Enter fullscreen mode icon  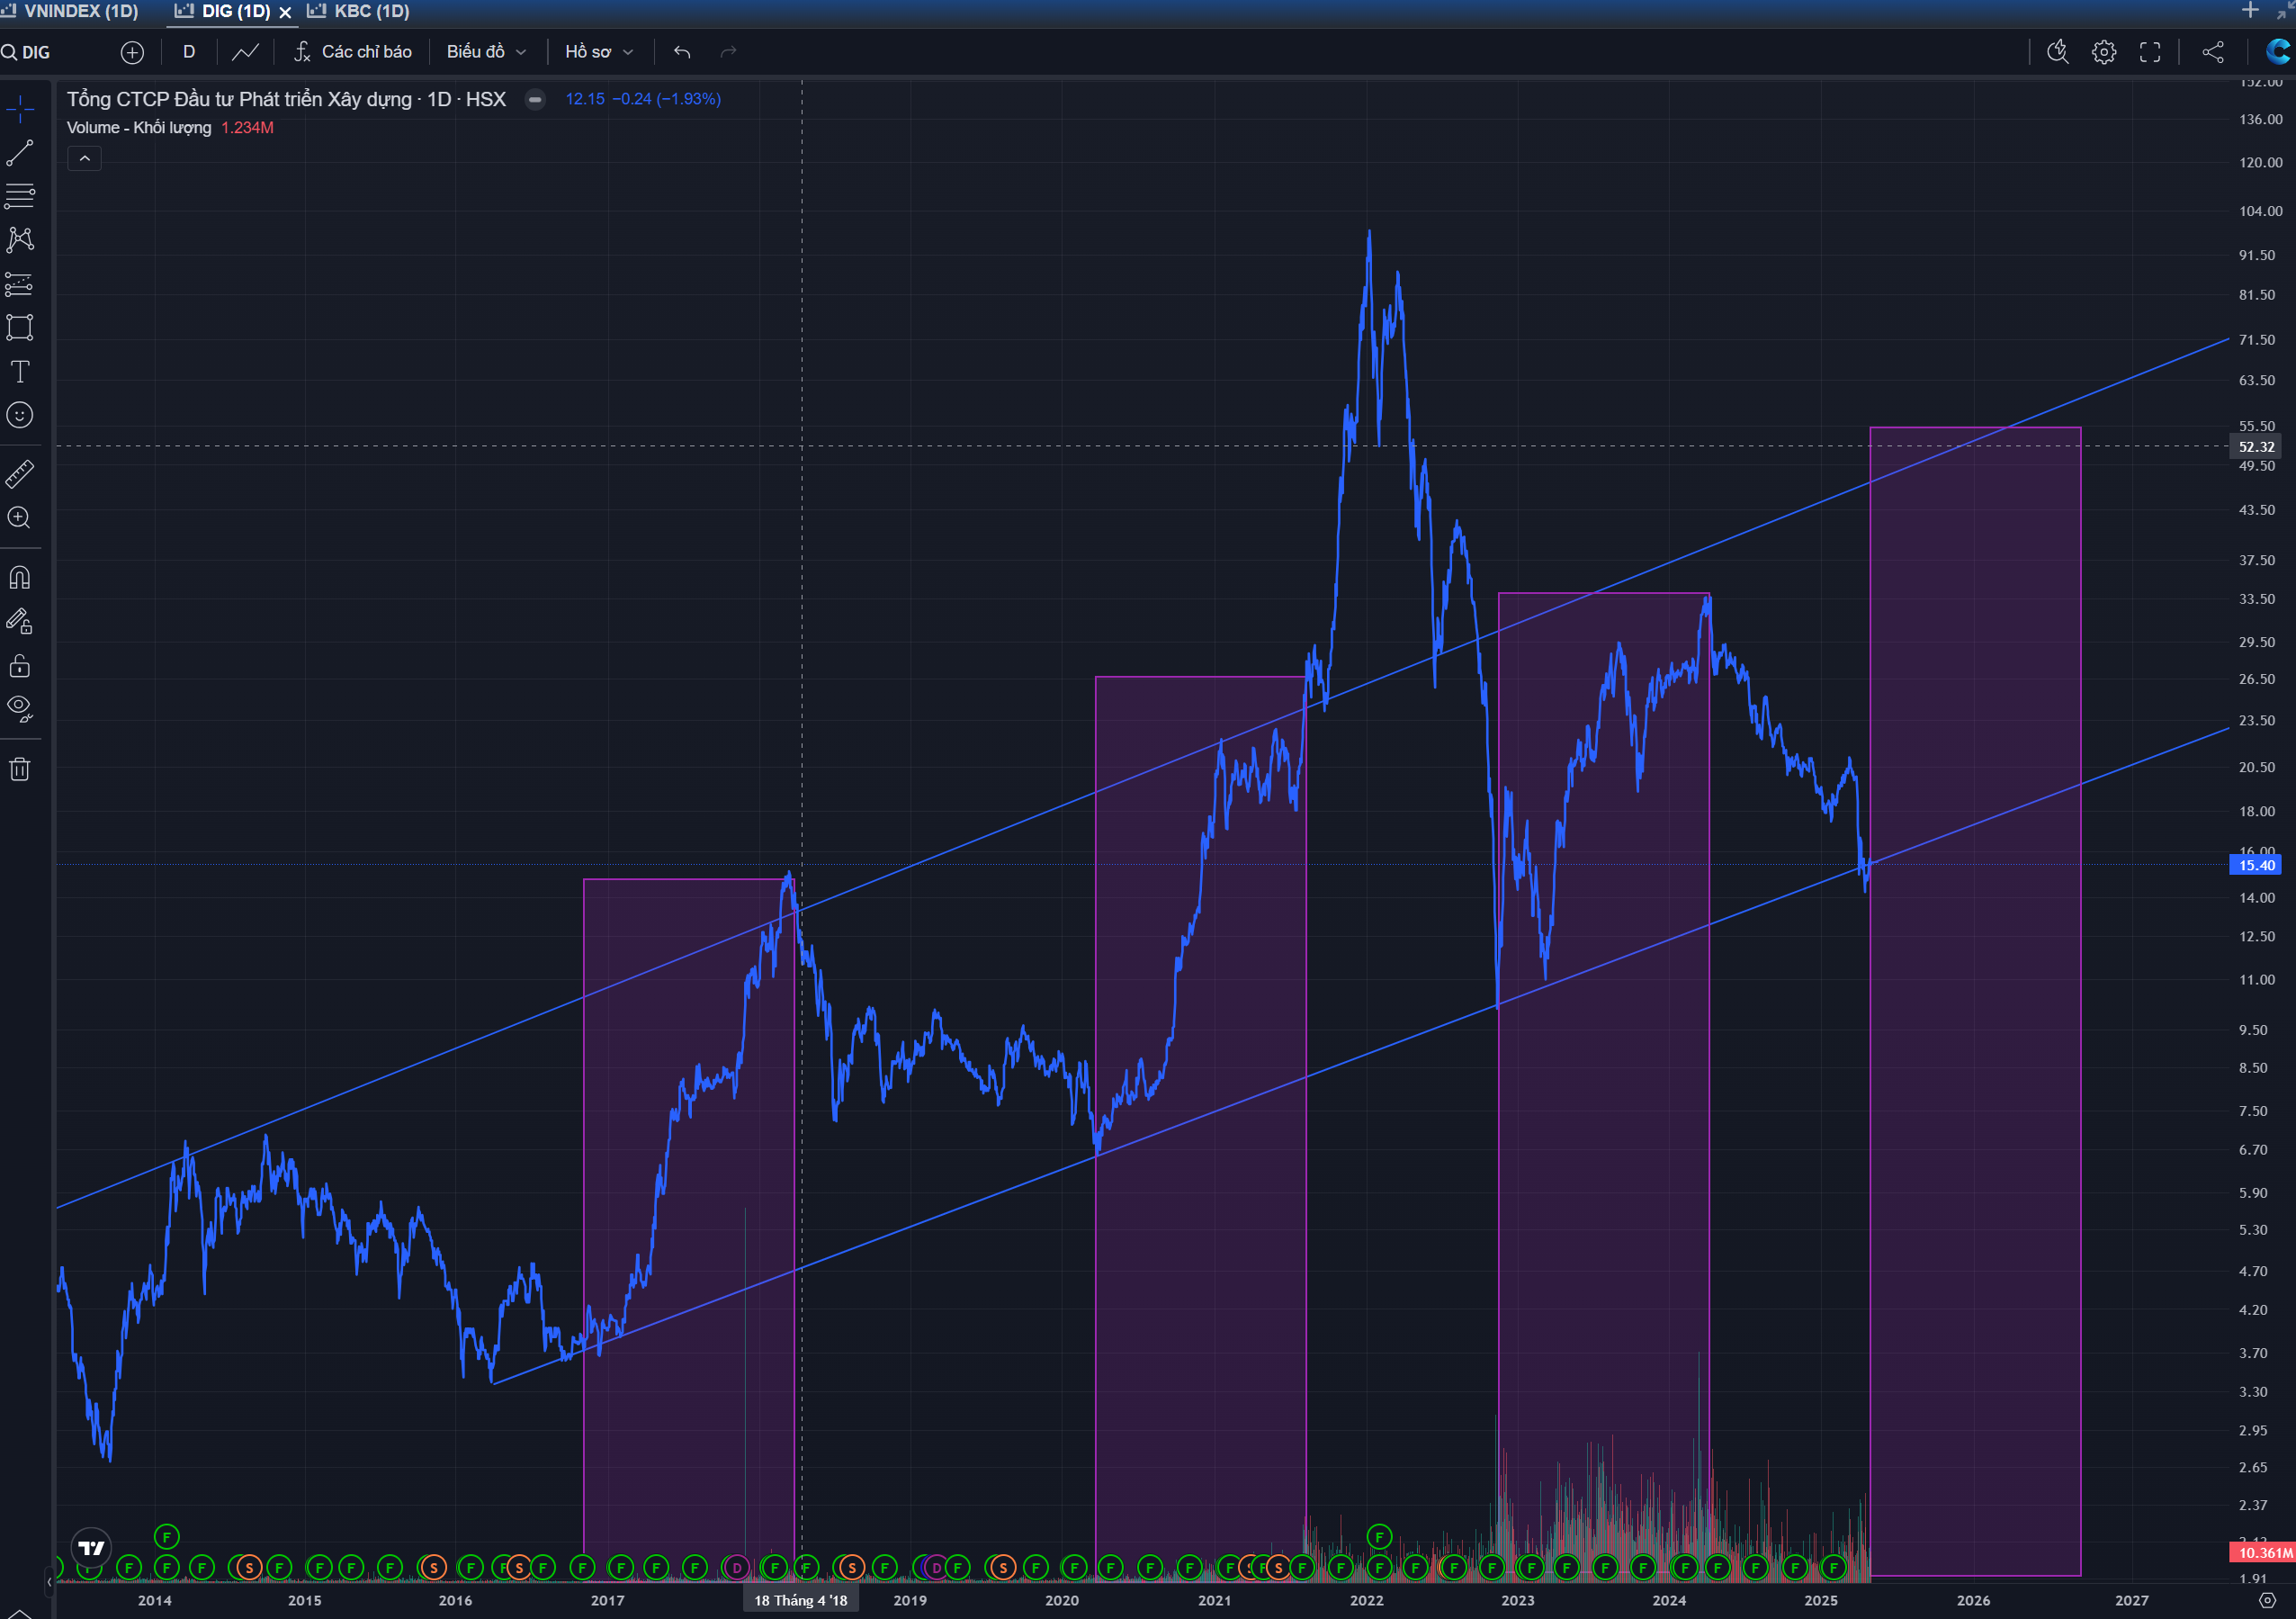[x=2150, y=52]
